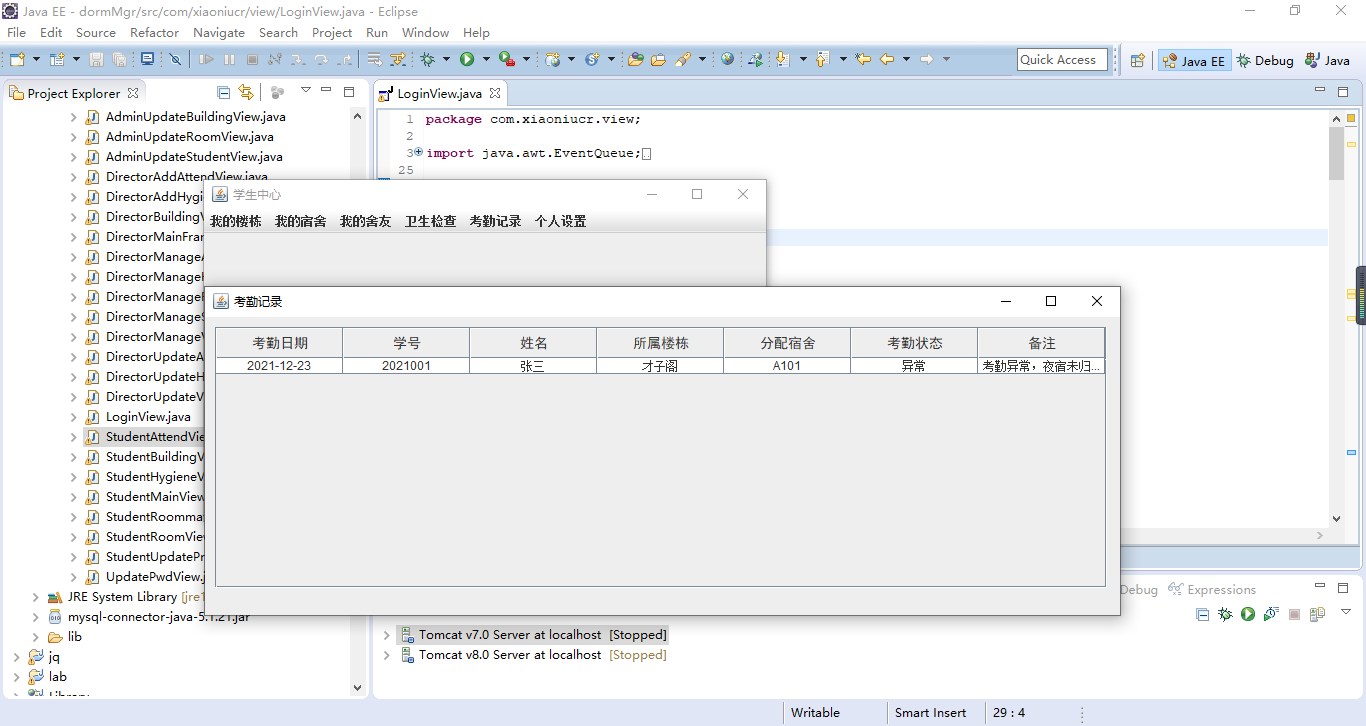Start the server in profile mode in Servers view
This screenshot has height=726, width=1366.
click(x=1271, y=614)
